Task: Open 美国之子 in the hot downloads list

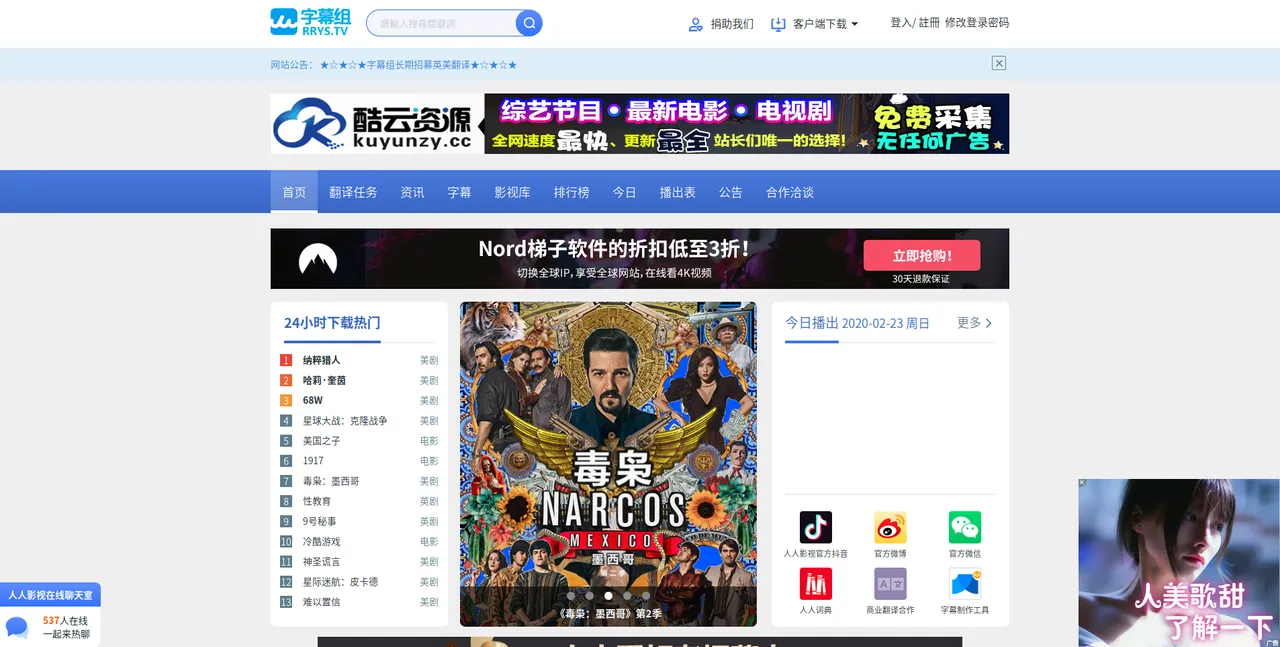Action: [322, 441]
